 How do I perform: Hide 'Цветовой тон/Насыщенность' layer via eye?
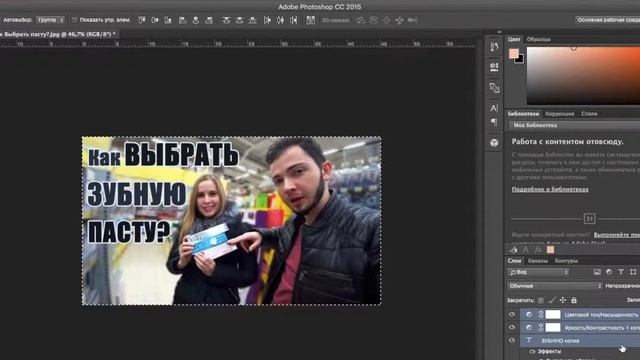click(x=512, y=314)
